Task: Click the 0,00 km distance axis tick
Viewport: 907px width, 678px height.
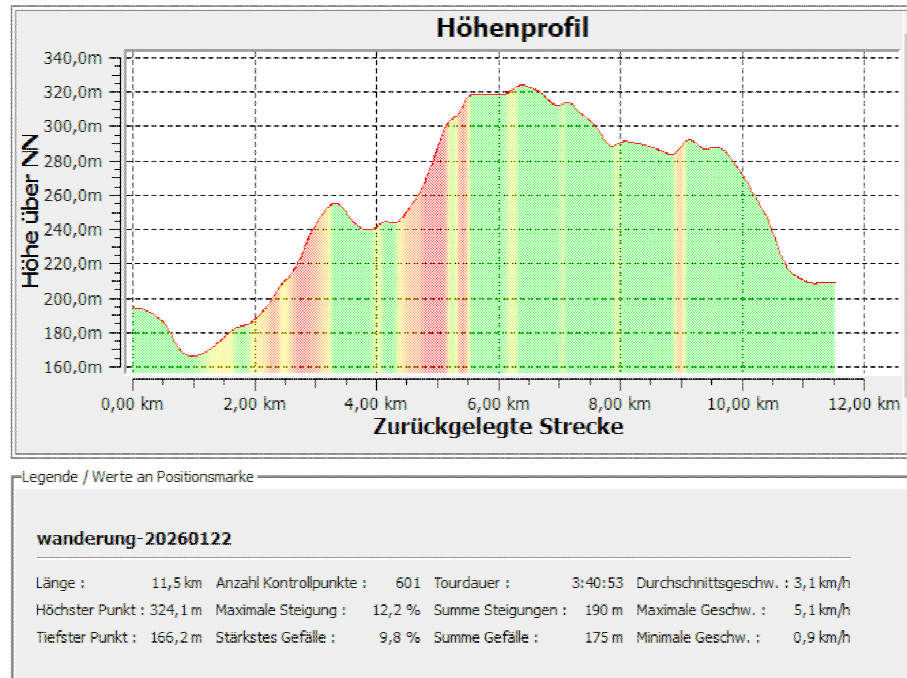Action: pos(133,403)
